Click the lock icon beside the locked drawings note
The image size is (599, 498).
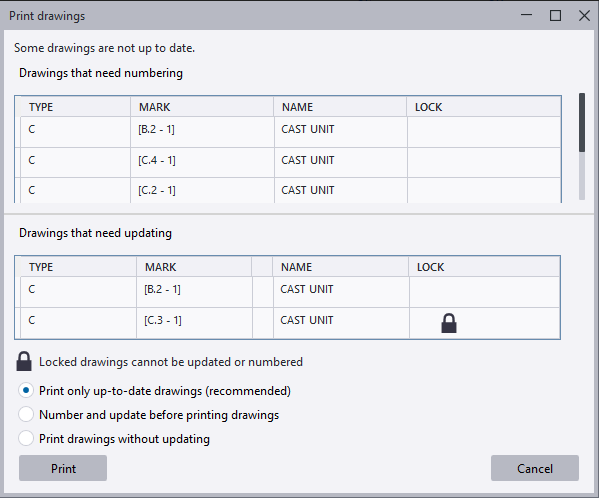[x=24, y=361]
